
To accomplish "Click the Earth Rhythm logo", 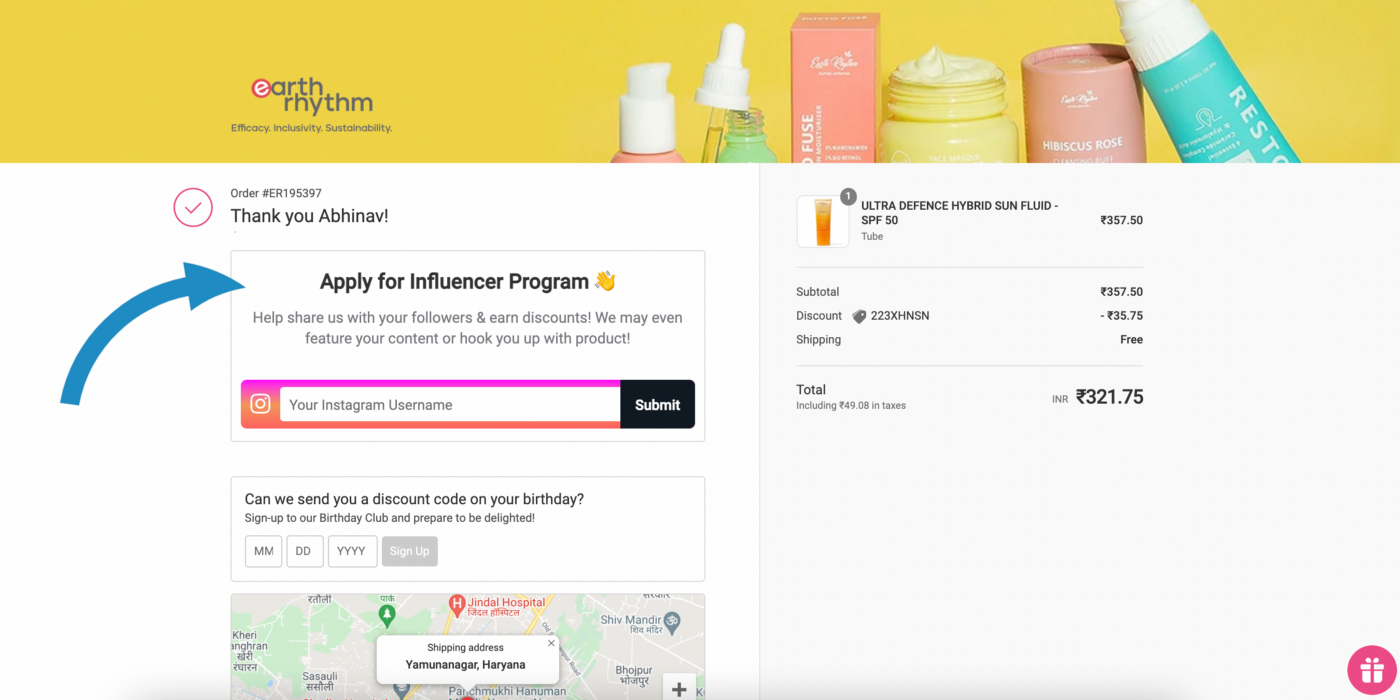I will click(x=311, y=96).
